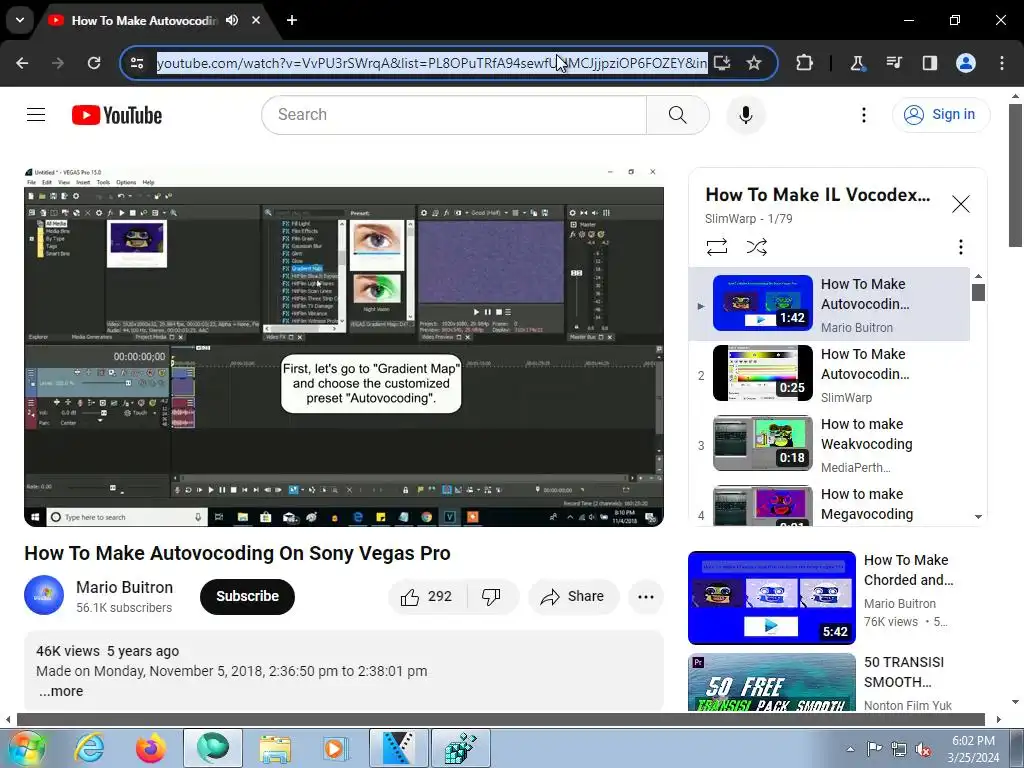Toggle loop playlist
Screen dimensions: 1024x768
pyautogui.click(x=716, y=247)
